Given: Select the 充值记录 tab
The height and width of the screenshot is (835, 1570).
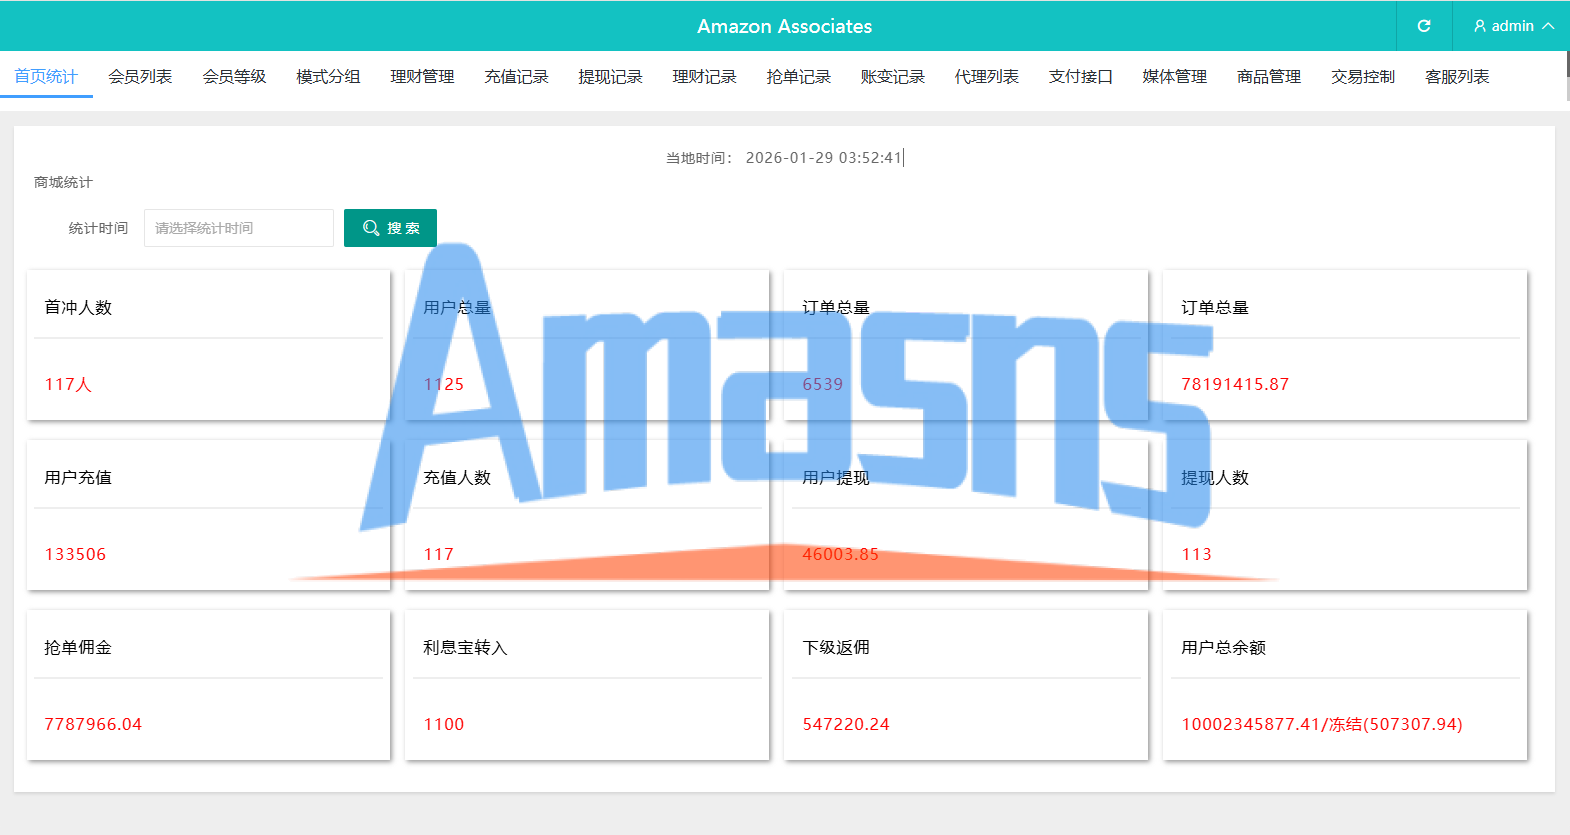Looking at the screenshot, I should tap(516, 77).
